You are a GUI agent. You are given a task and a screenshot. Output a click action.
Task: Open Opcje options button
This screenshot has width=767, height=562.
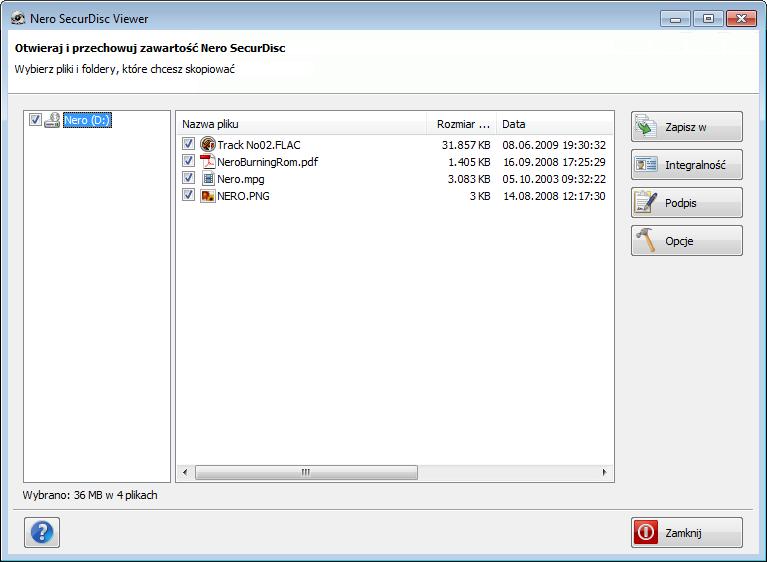coord(687,241)
